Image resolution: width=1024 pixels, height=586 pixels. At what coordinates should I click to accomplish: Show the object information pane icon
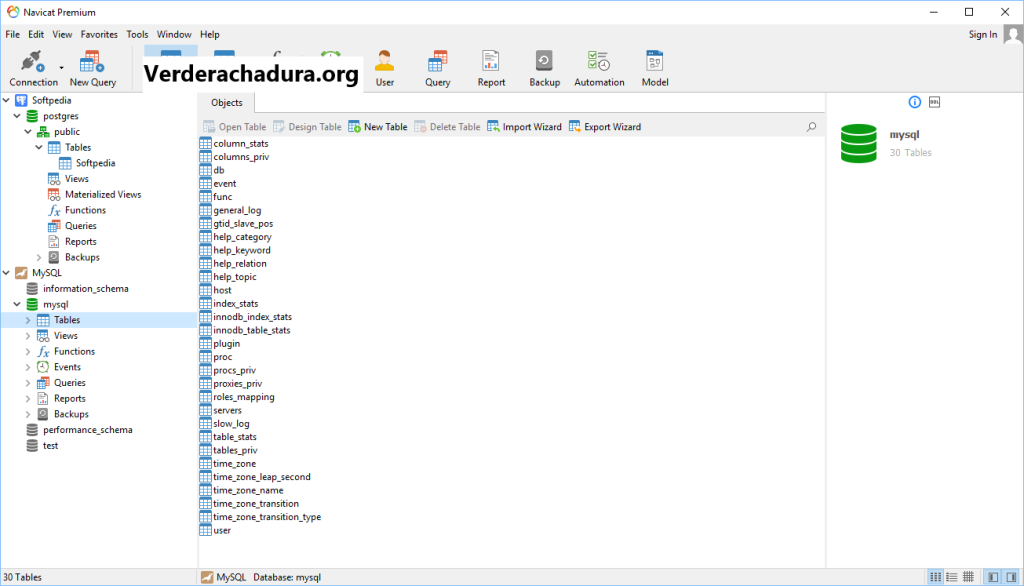(915, 102)
